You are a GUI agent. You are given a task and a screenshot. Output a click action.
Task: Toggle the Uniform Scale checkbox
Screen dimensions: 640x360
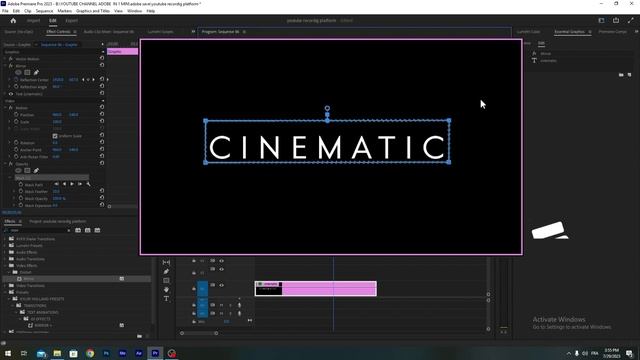55,136
